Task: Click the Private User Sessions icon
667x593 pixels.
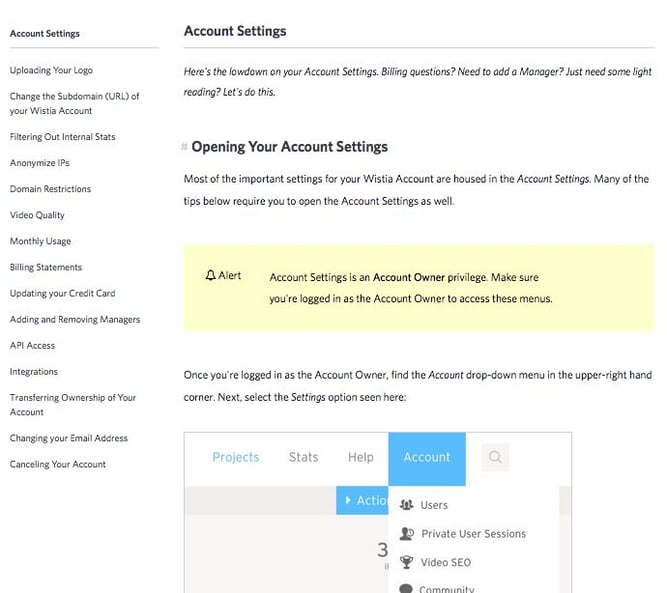Action: pos(406,534)
